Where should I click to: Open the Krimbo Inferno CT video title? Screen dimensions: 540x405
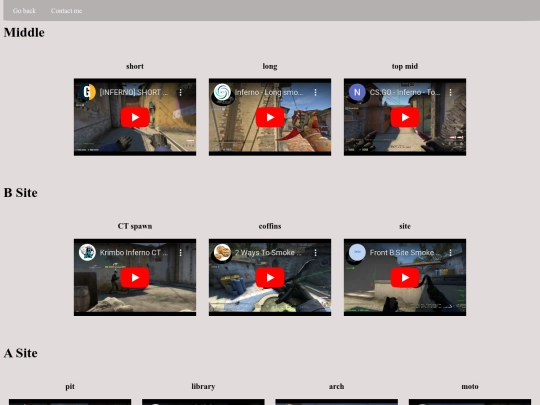134,252
